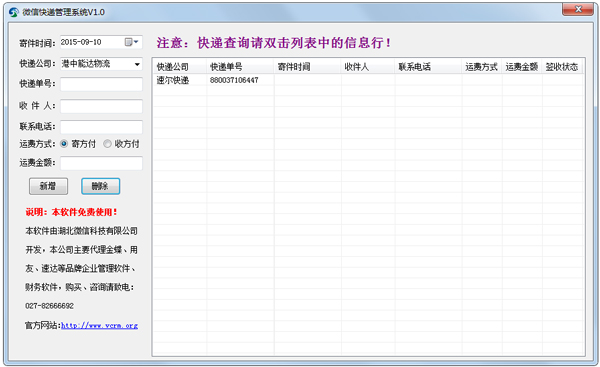The height and width of the screenshot is (367, 600).
Task: Close the 微信快递管理系统 window
Action: point(578,10)
